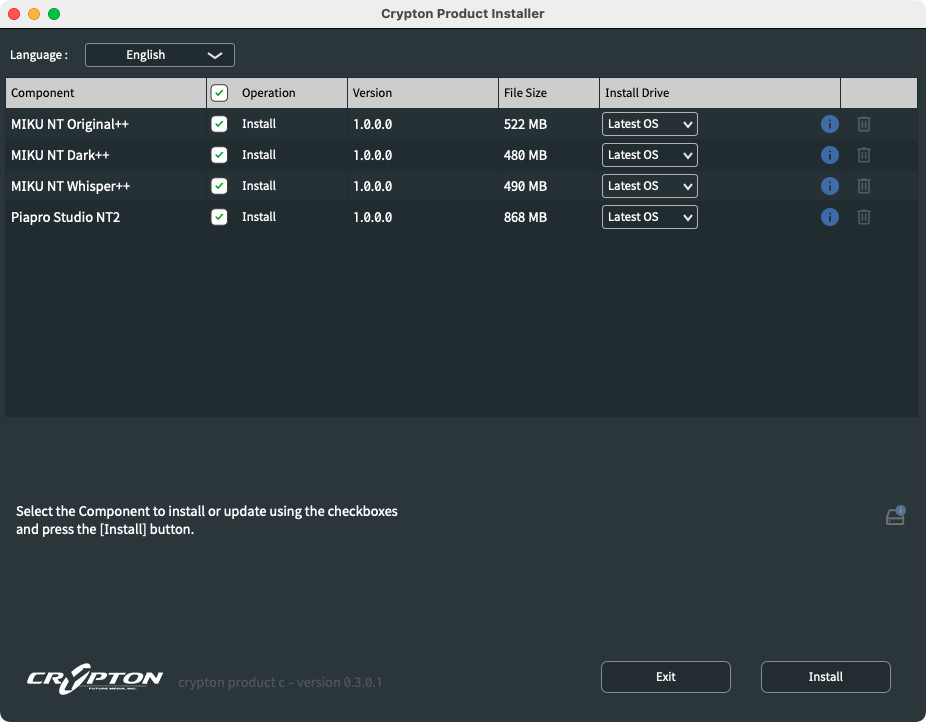Click the Exit button

[x=666, y=677]
